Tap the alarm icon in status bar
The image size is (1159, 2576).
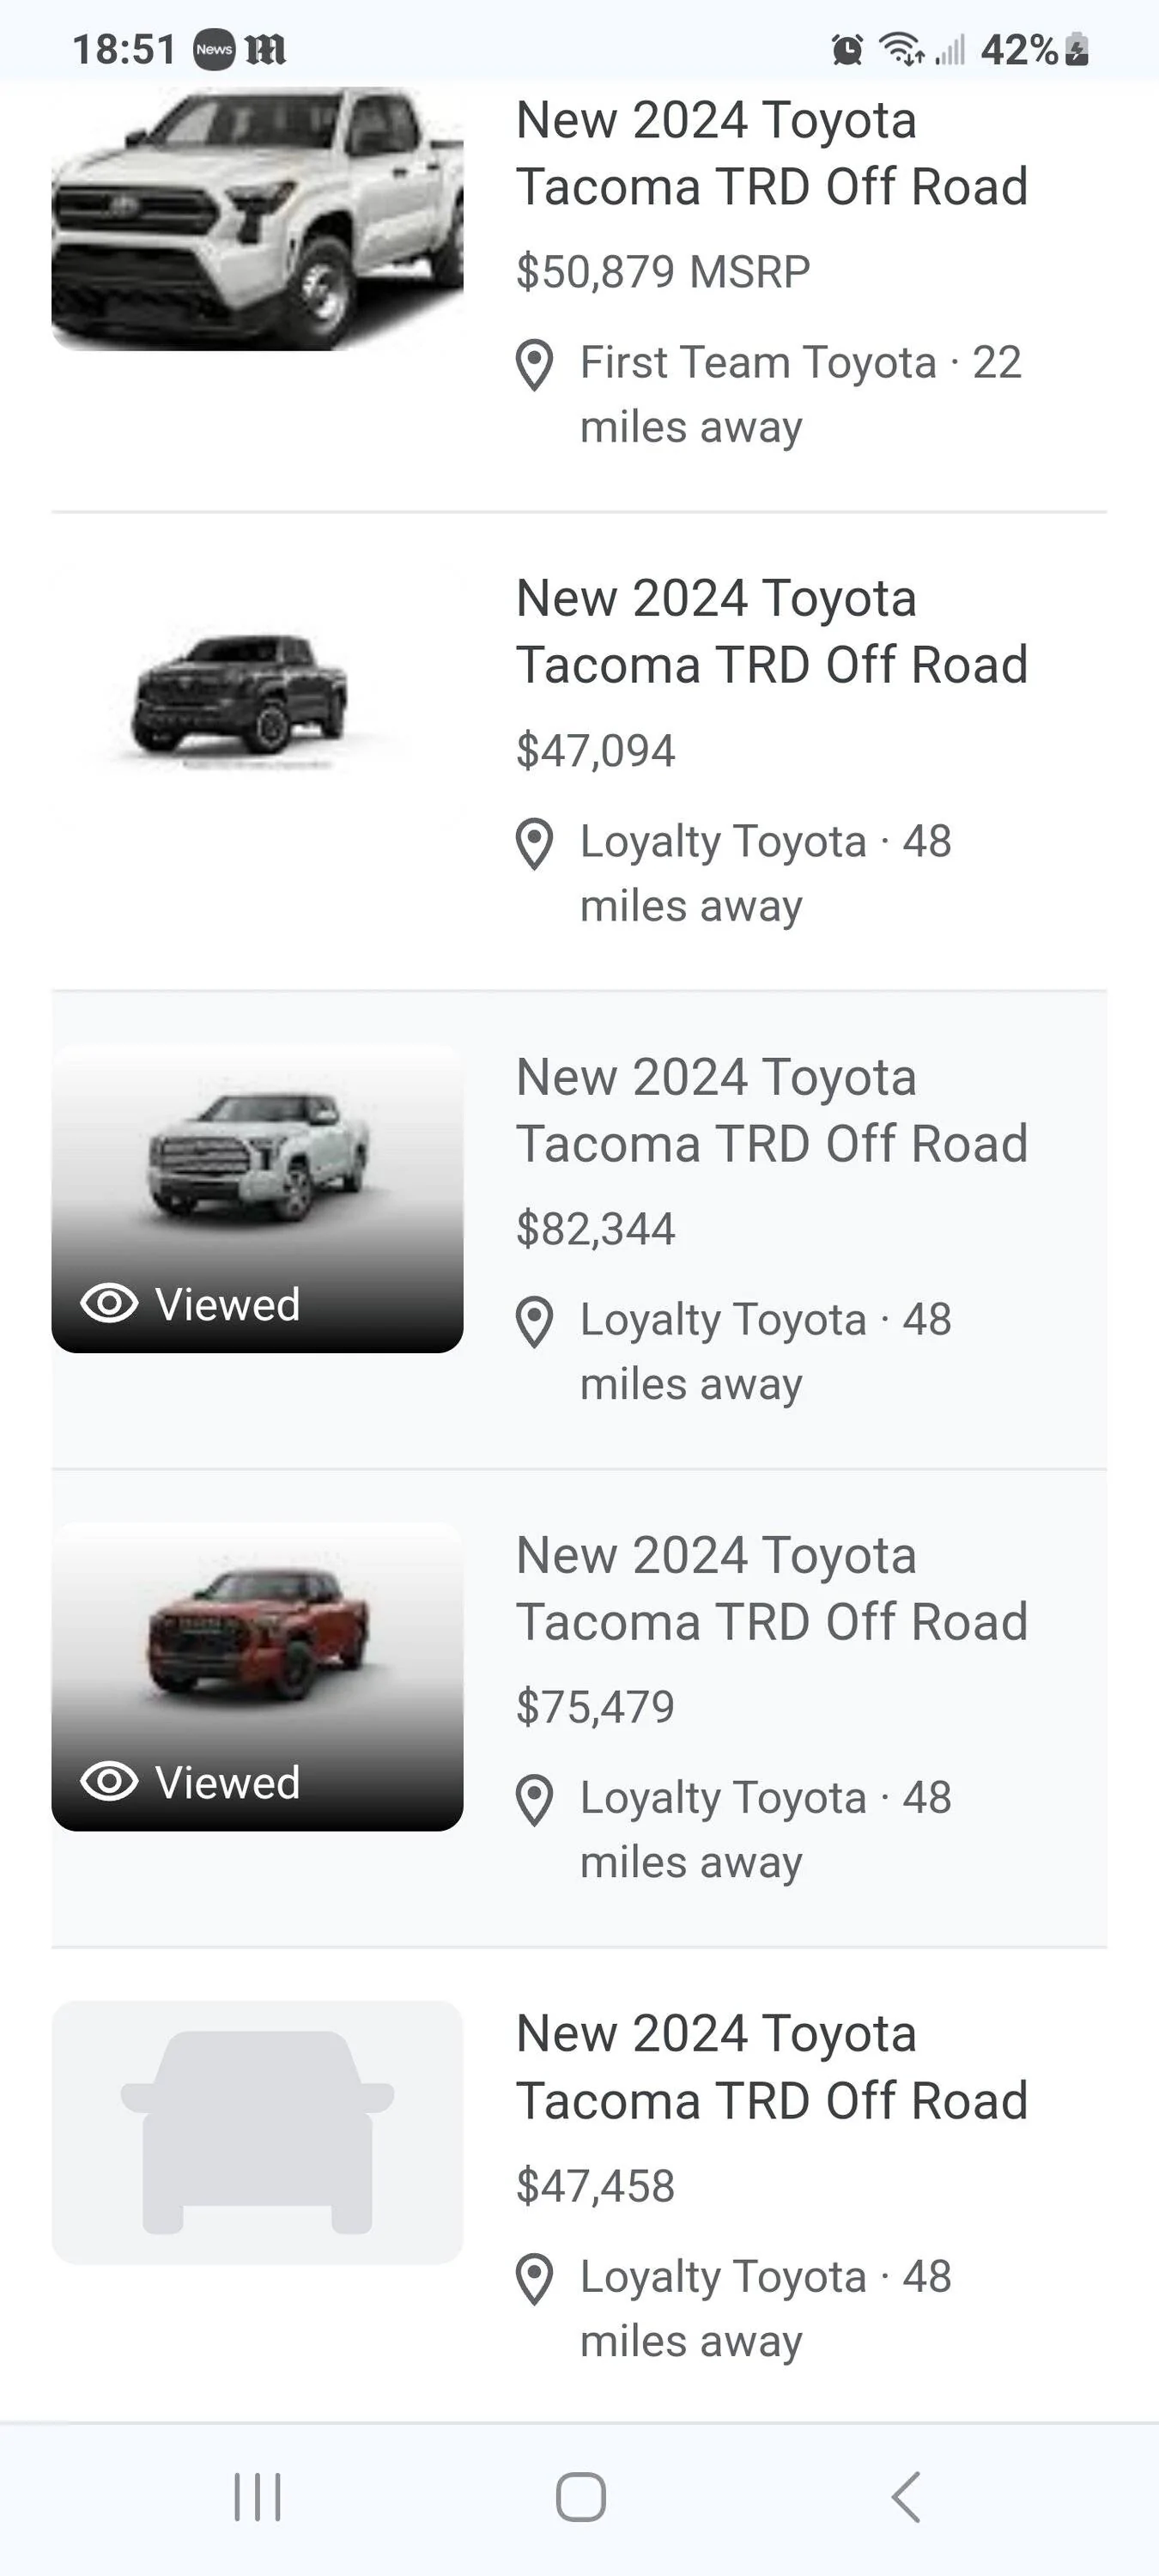click(x=847, y=49)
